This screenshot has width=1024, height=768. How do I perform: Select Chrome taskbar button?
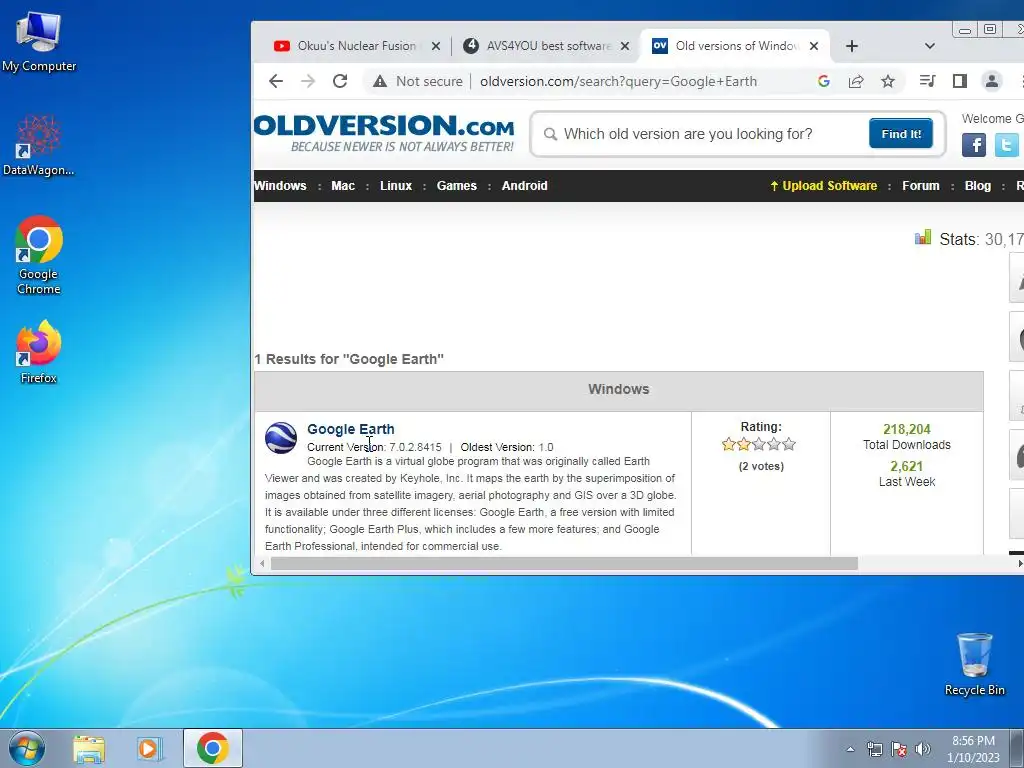[x=213, y=748]
